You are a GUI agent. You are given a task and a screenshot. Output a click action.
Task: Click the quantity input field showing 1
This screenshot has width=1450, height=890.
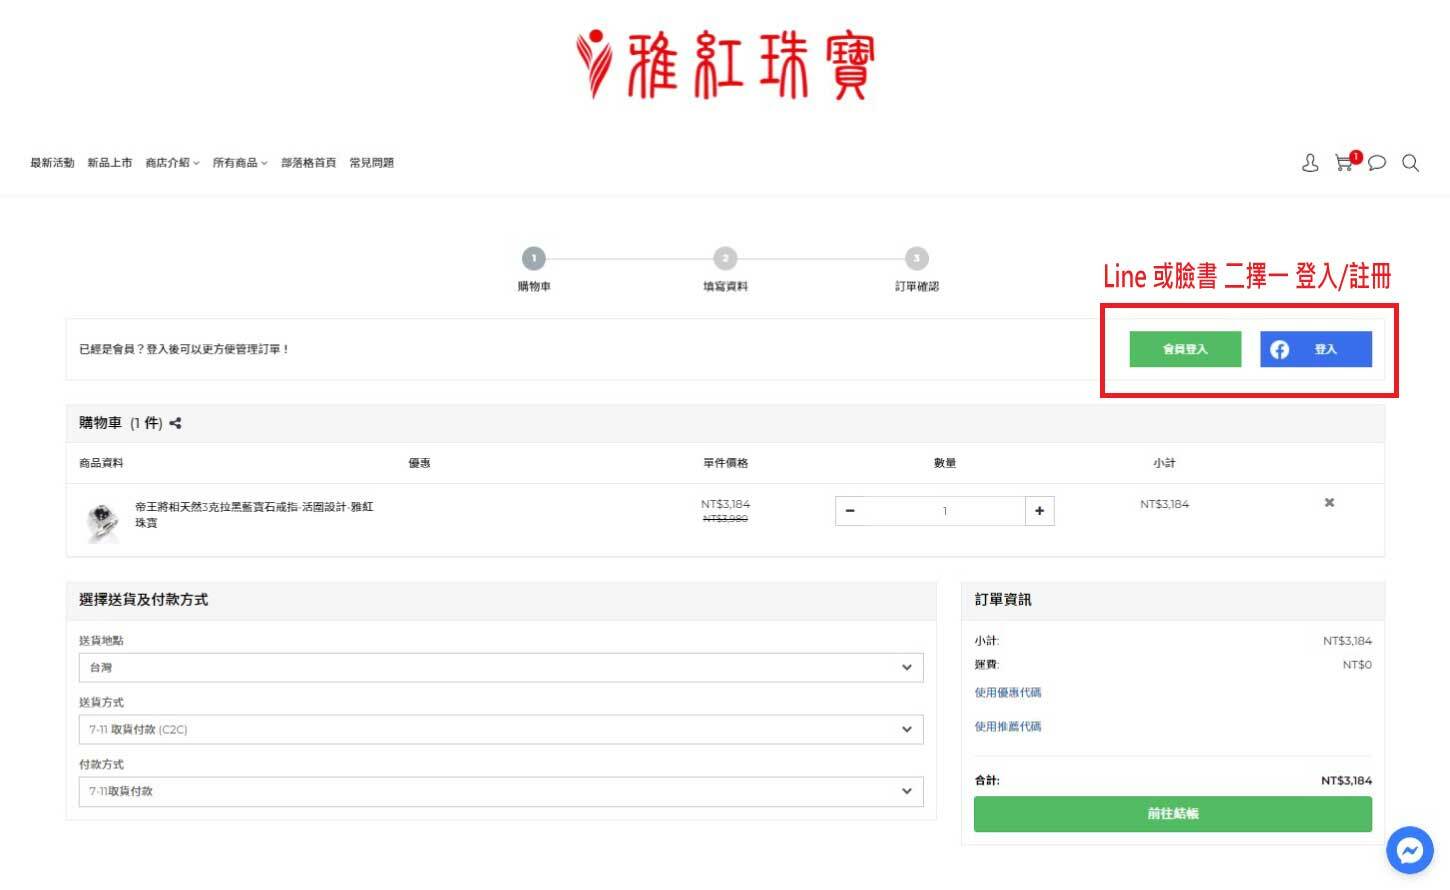tap(945, 511)
